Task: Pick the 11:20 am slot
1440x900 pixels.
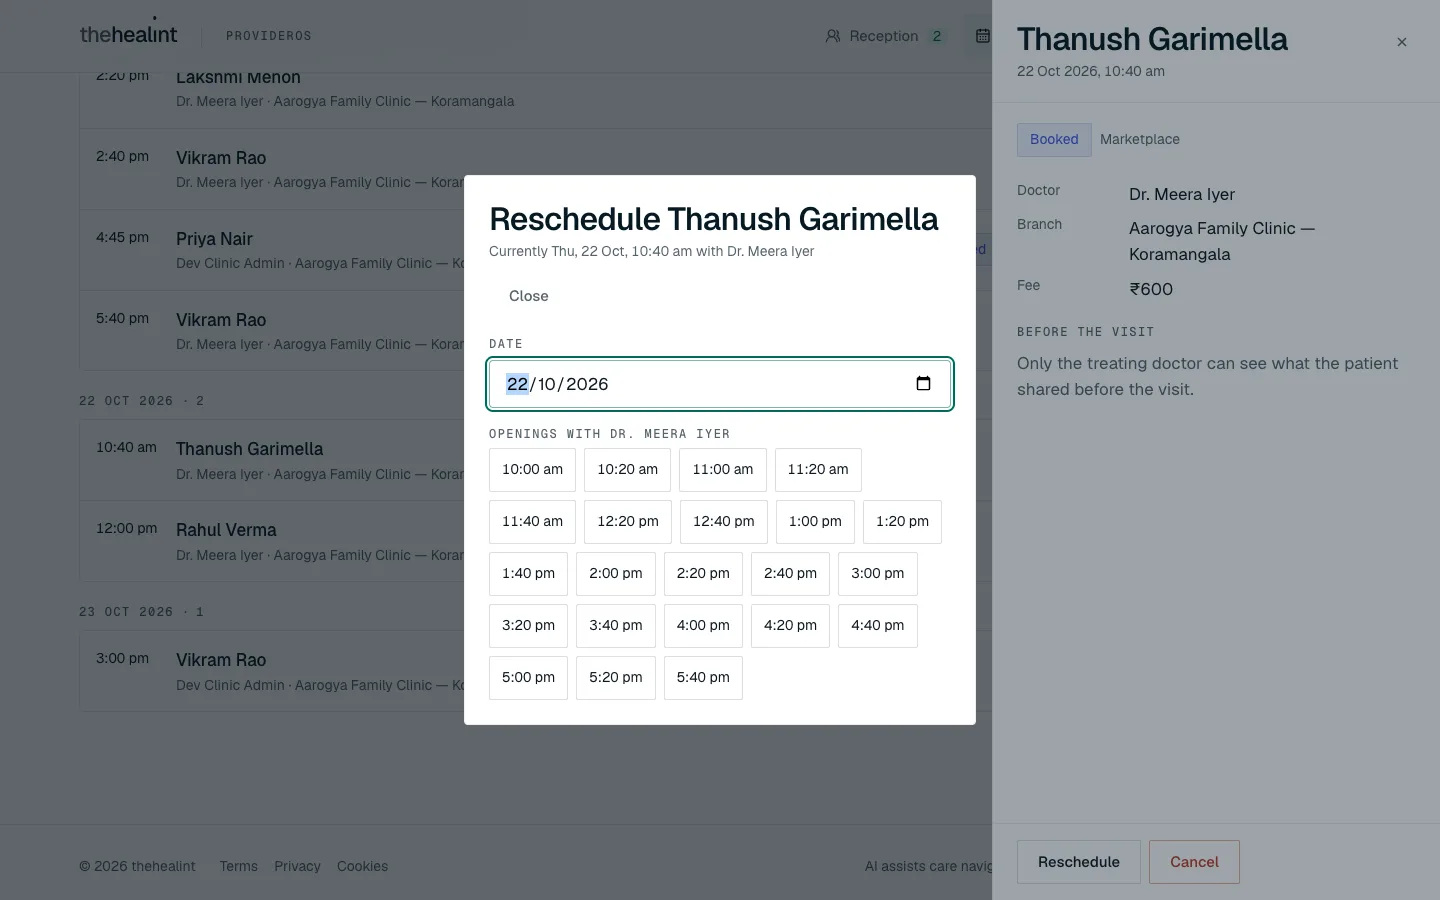Action: [818, 470]
